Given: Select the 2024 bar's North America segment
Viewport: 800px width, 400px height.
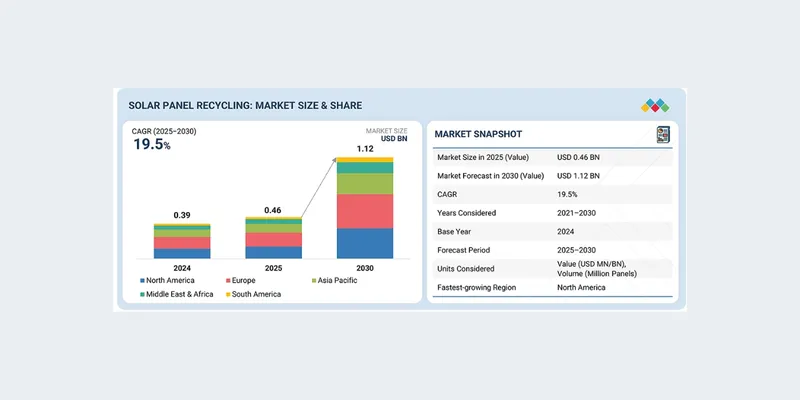Looking at the screenshot, I should tap(182, 254).
